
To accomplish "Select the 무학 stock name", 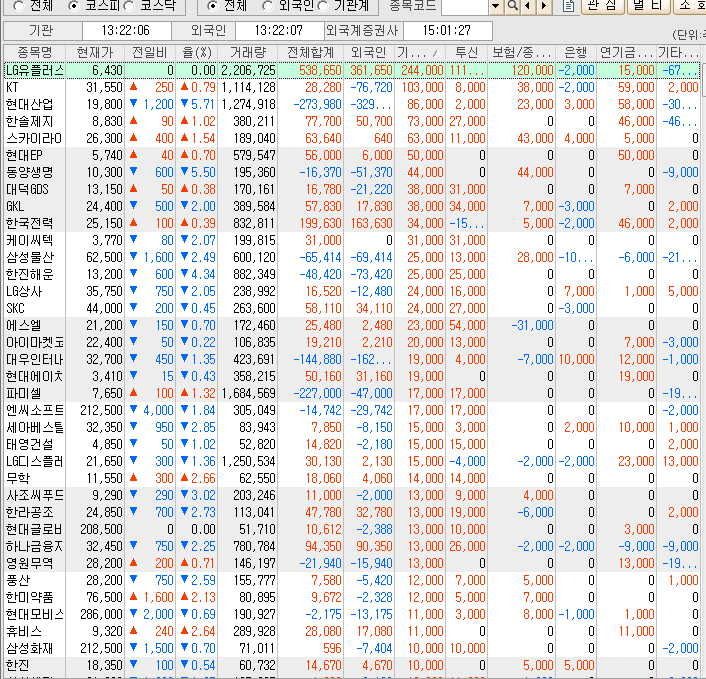I will point(18,479).
